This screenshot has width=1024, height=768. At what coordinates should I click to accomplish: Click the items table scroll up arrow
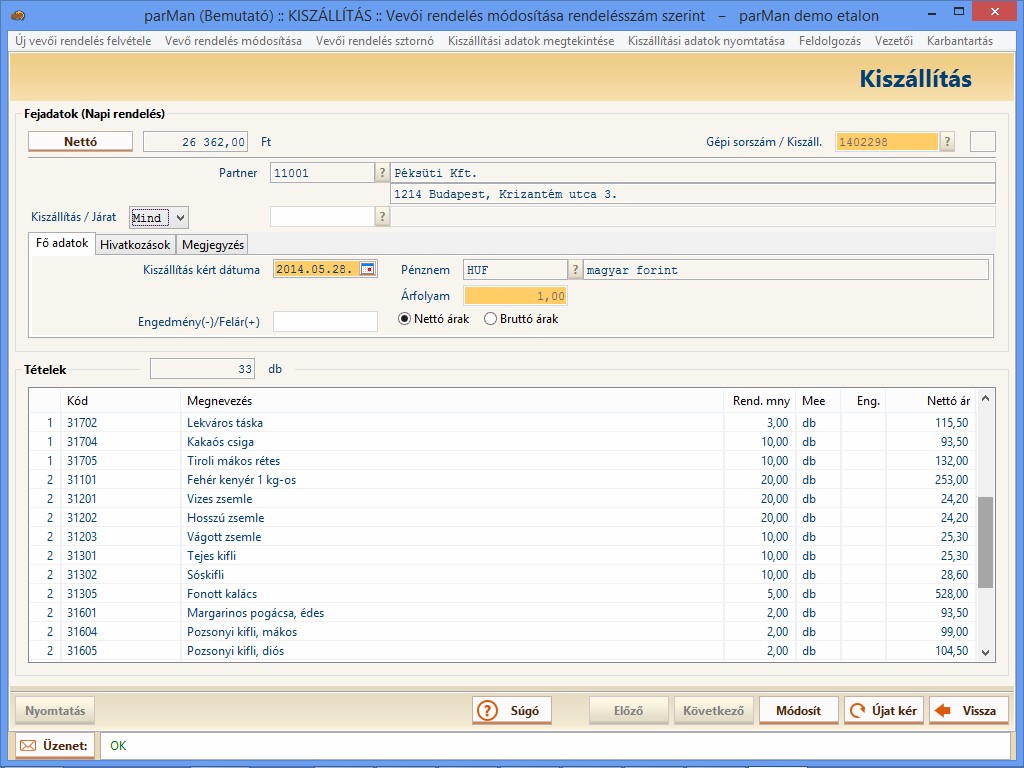click(x=985, y=398)
